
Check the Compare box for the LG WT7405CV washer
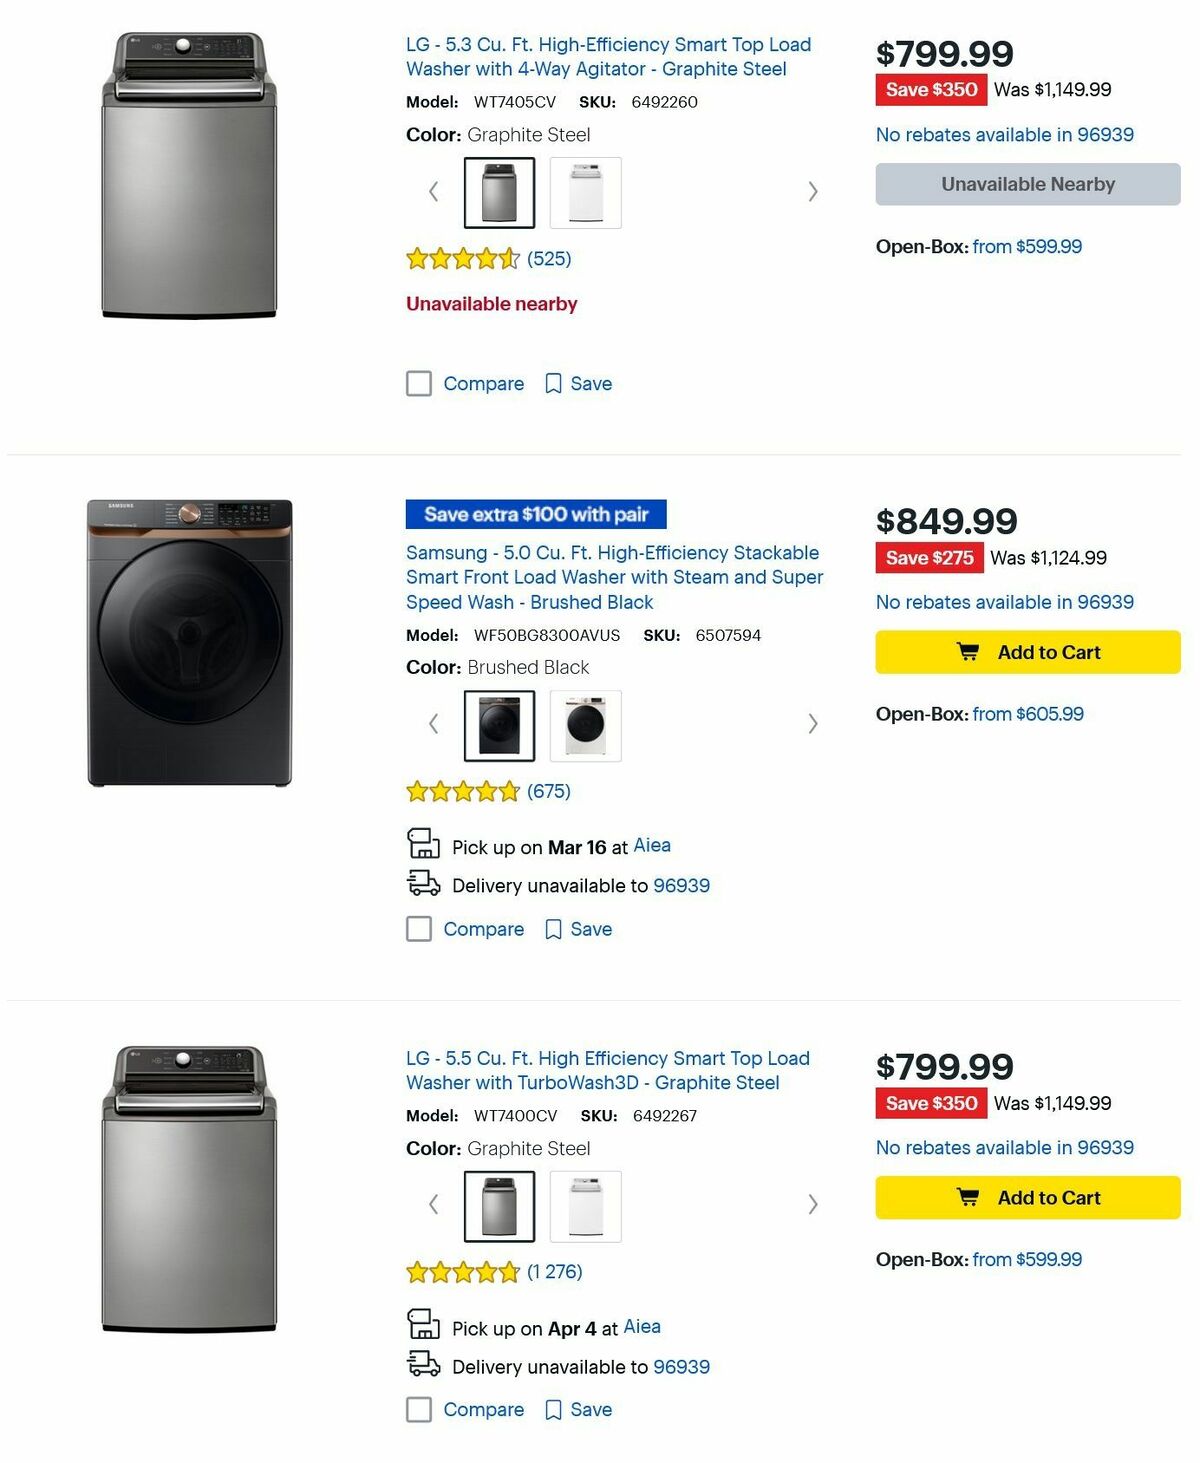pos(418,383)
